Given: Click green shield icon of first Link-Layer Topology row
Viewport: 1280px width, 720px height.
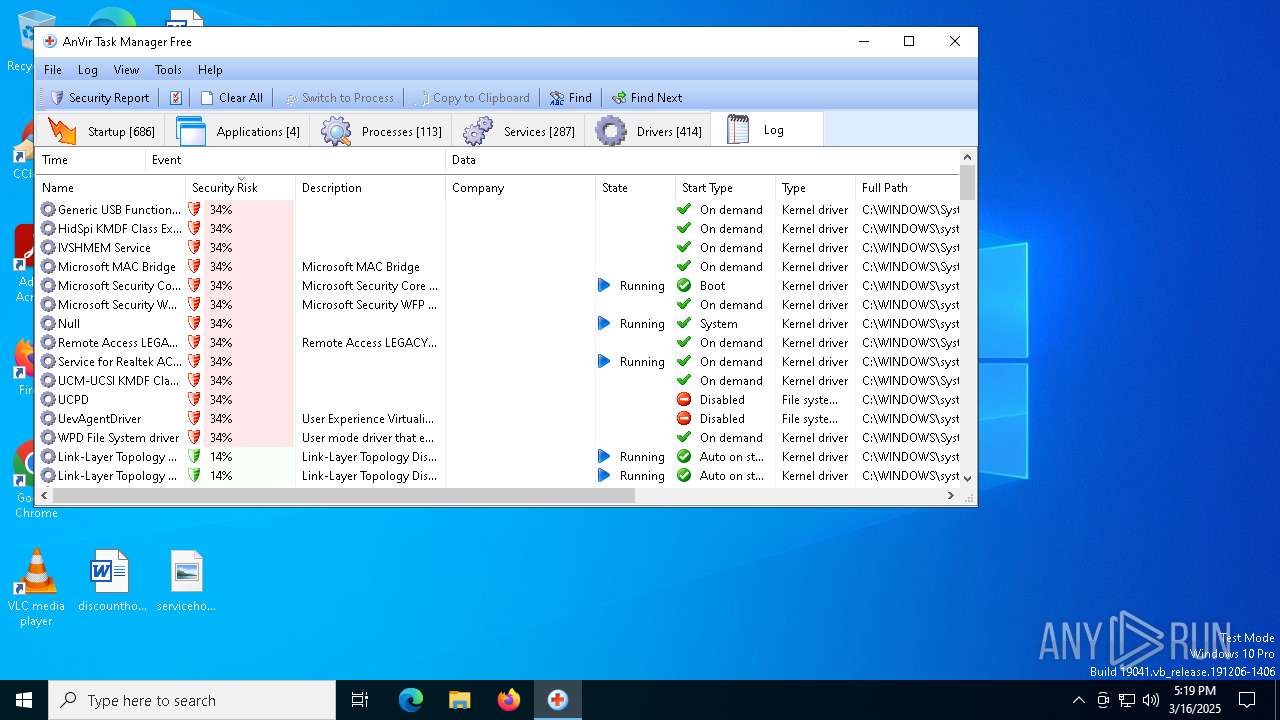Looking at the screenshot, I should pyautogui.click(x=194, y=457).
